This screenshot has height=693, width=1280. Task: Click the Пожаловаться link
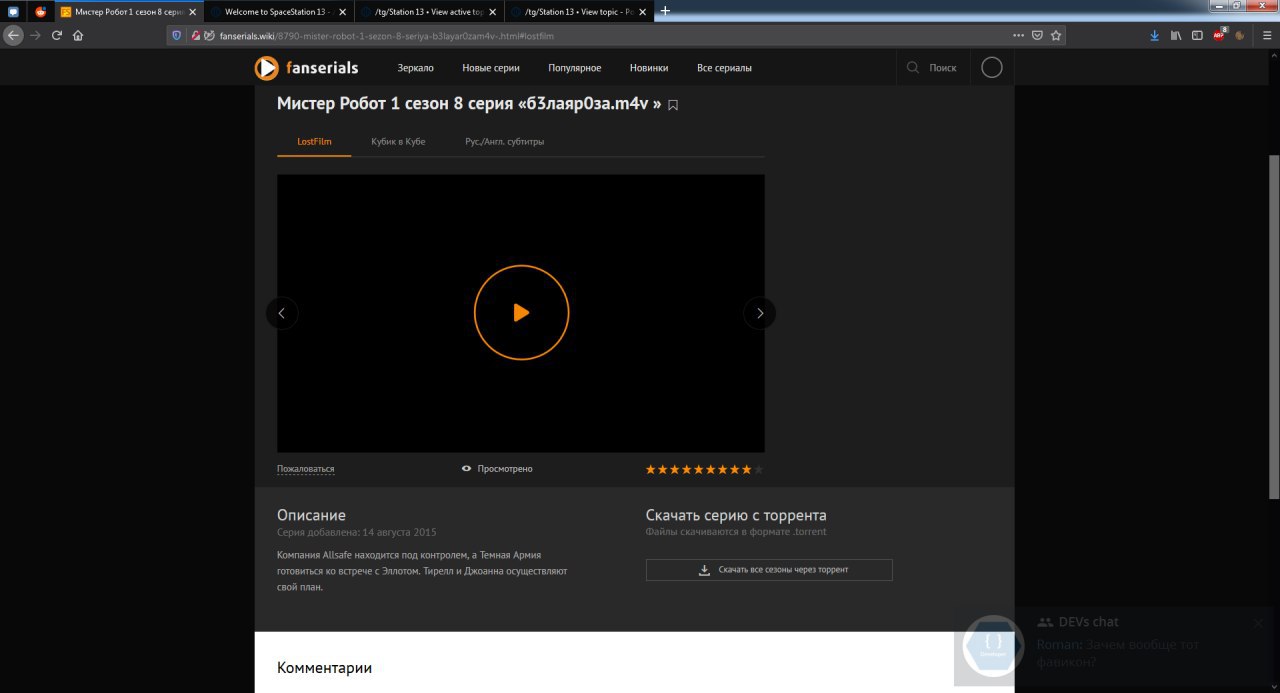[x=306, y=469]
